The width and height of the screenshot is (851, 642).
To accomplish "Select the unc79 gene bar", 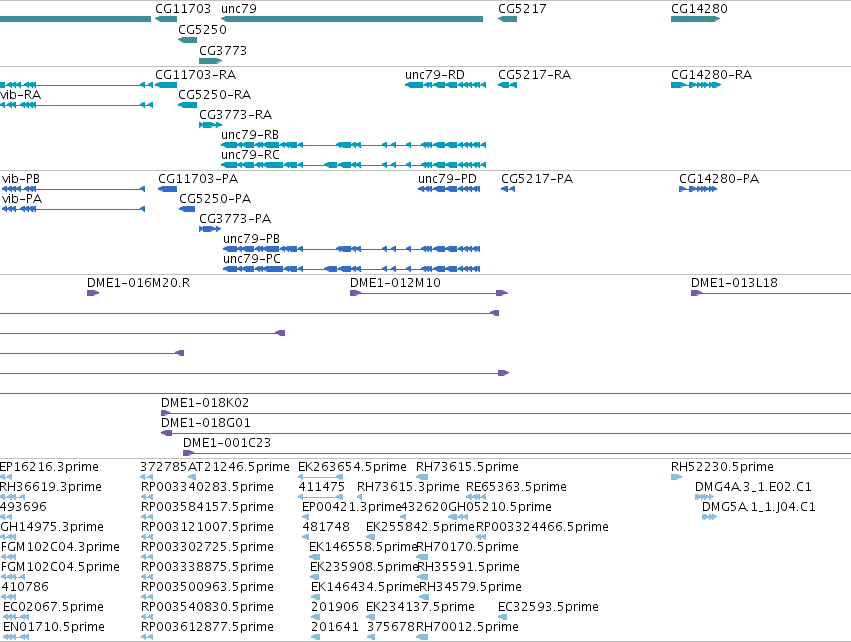I will coord(352,19).
